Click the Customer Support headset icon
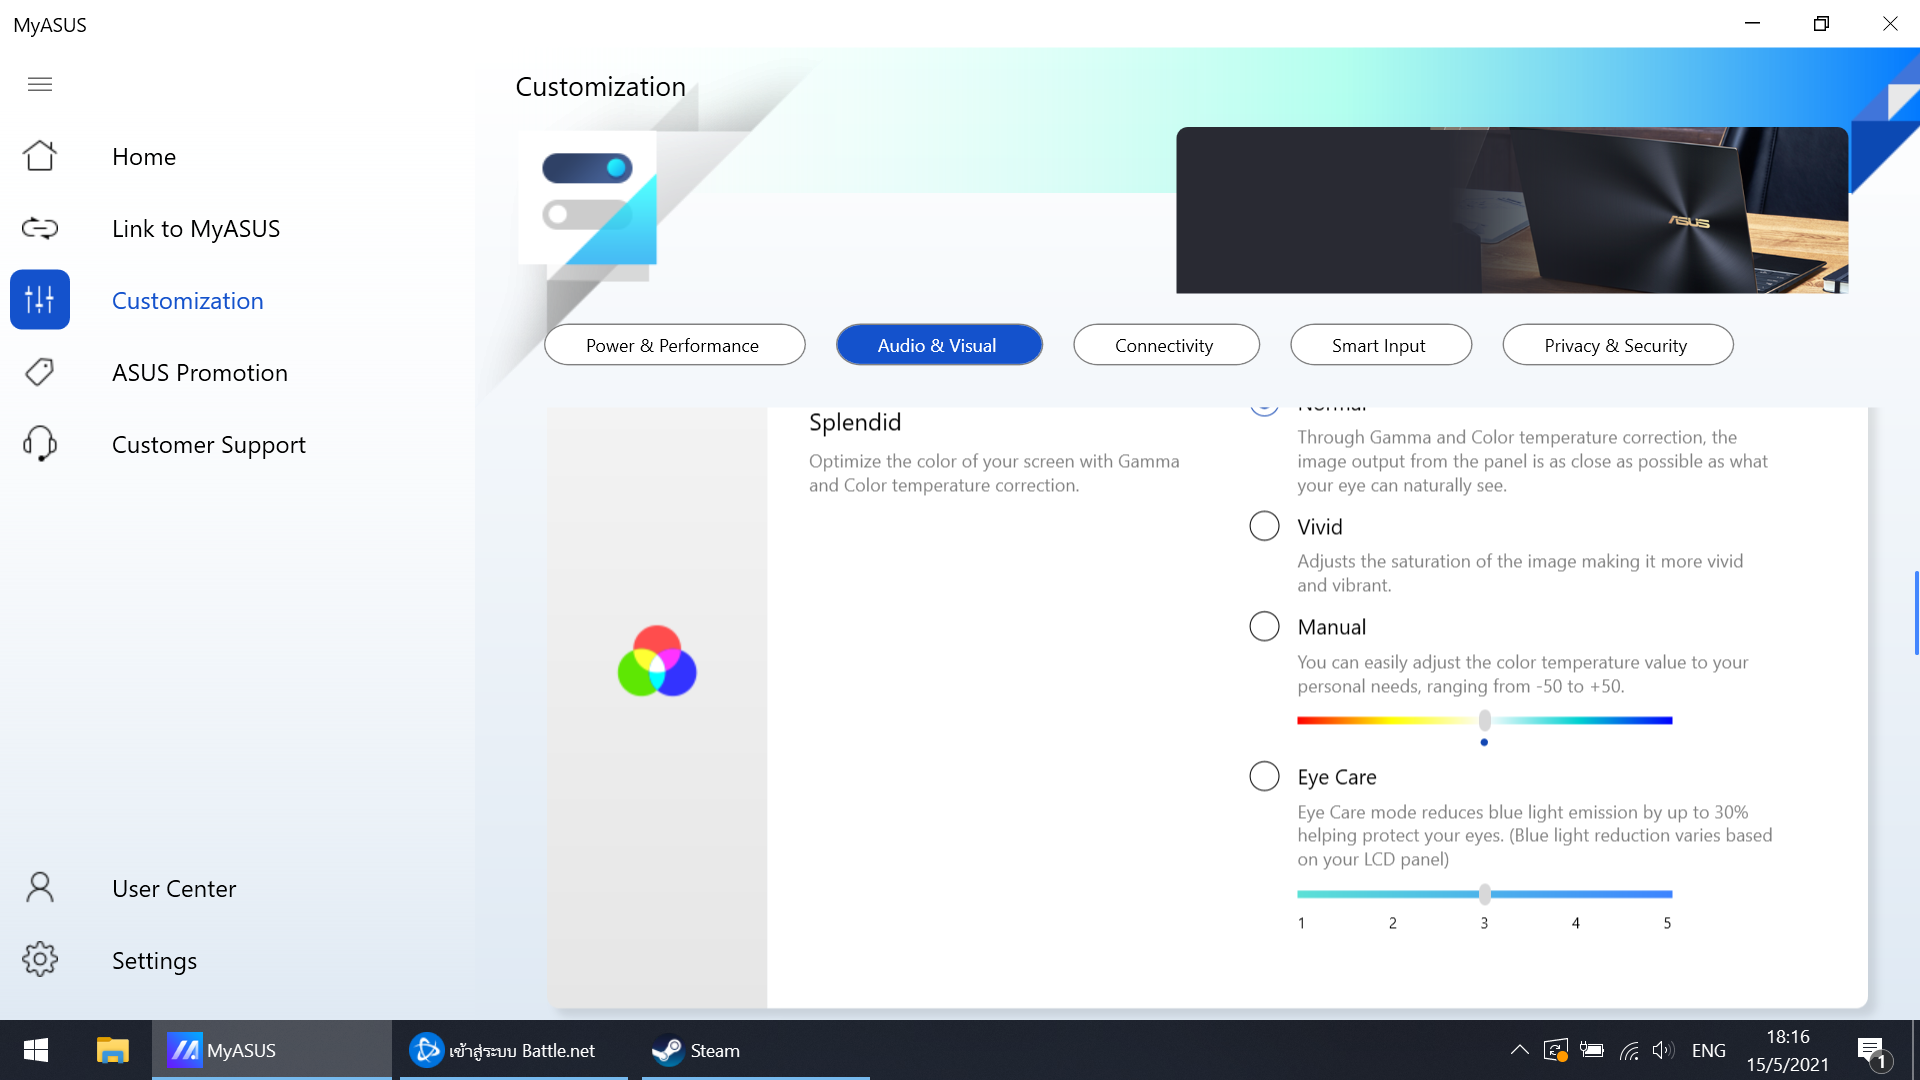The width and height of the screenshot is (1920, 1080). tap(40, 443)
